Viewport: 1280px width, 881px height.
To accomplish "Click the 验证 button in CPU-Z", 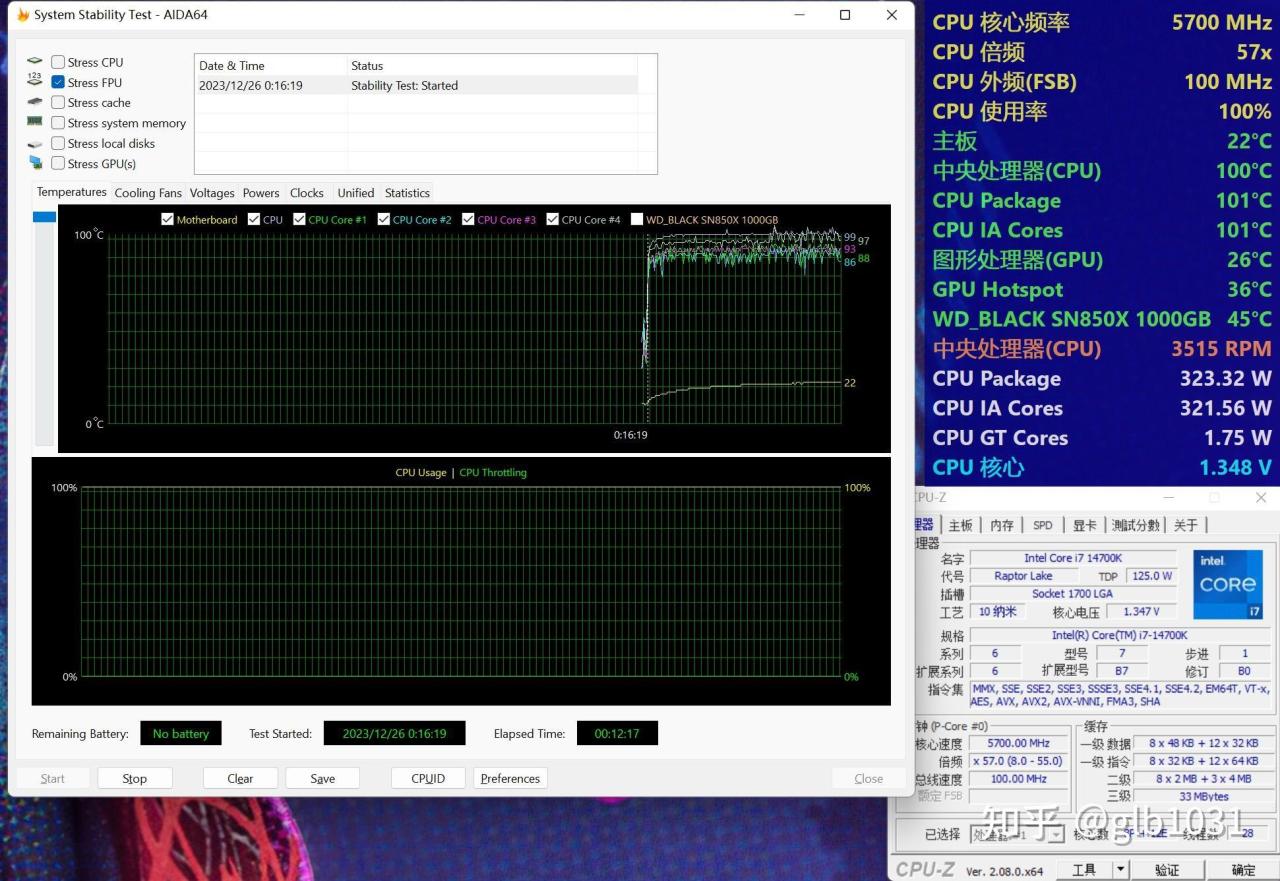I will pyautogui.click(x=1167, y=869).
